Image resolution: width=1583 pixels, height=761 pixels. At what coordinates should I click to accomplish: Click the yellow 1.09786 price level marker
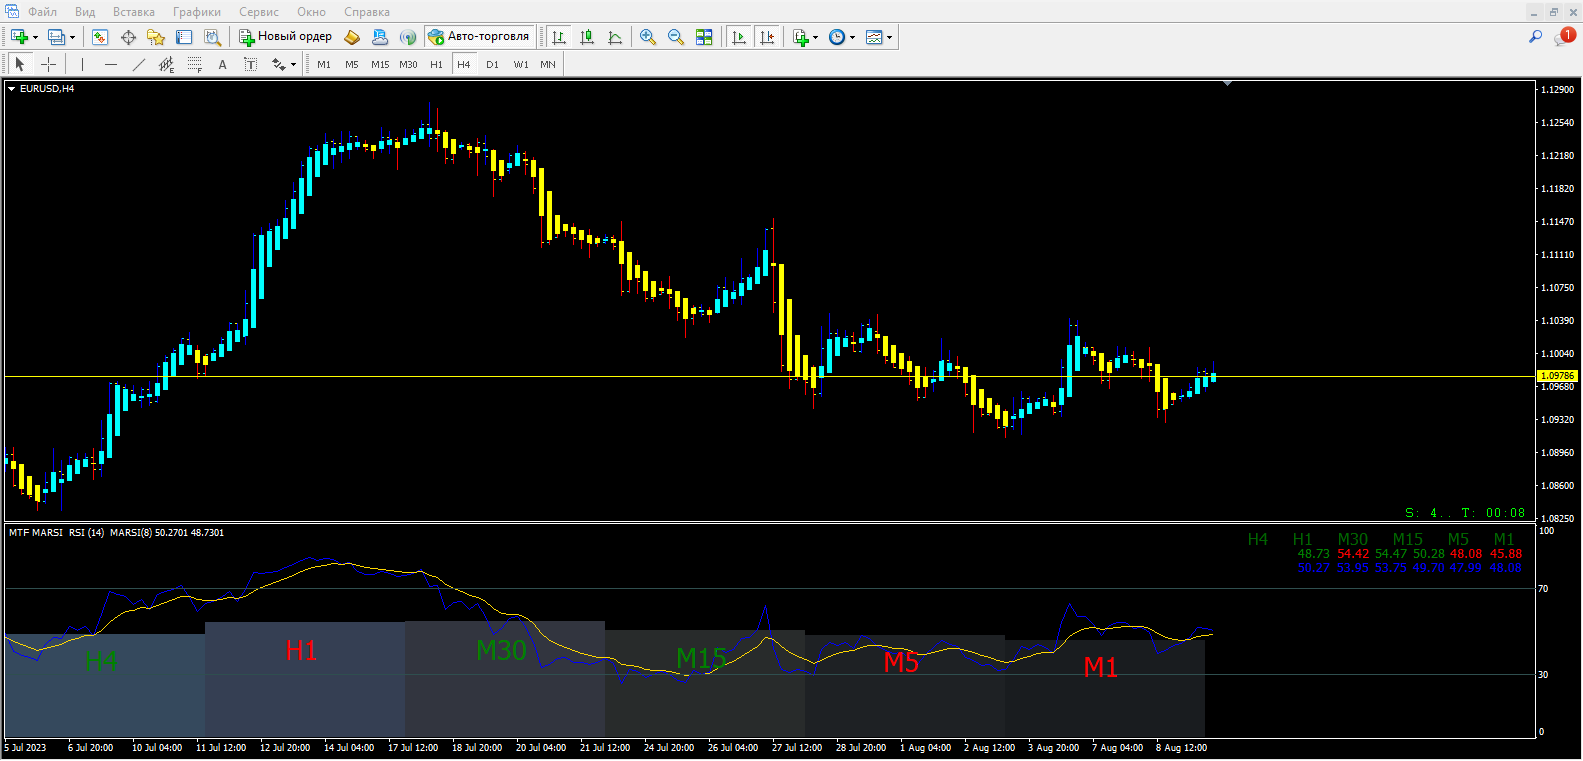pos(1556,376)
